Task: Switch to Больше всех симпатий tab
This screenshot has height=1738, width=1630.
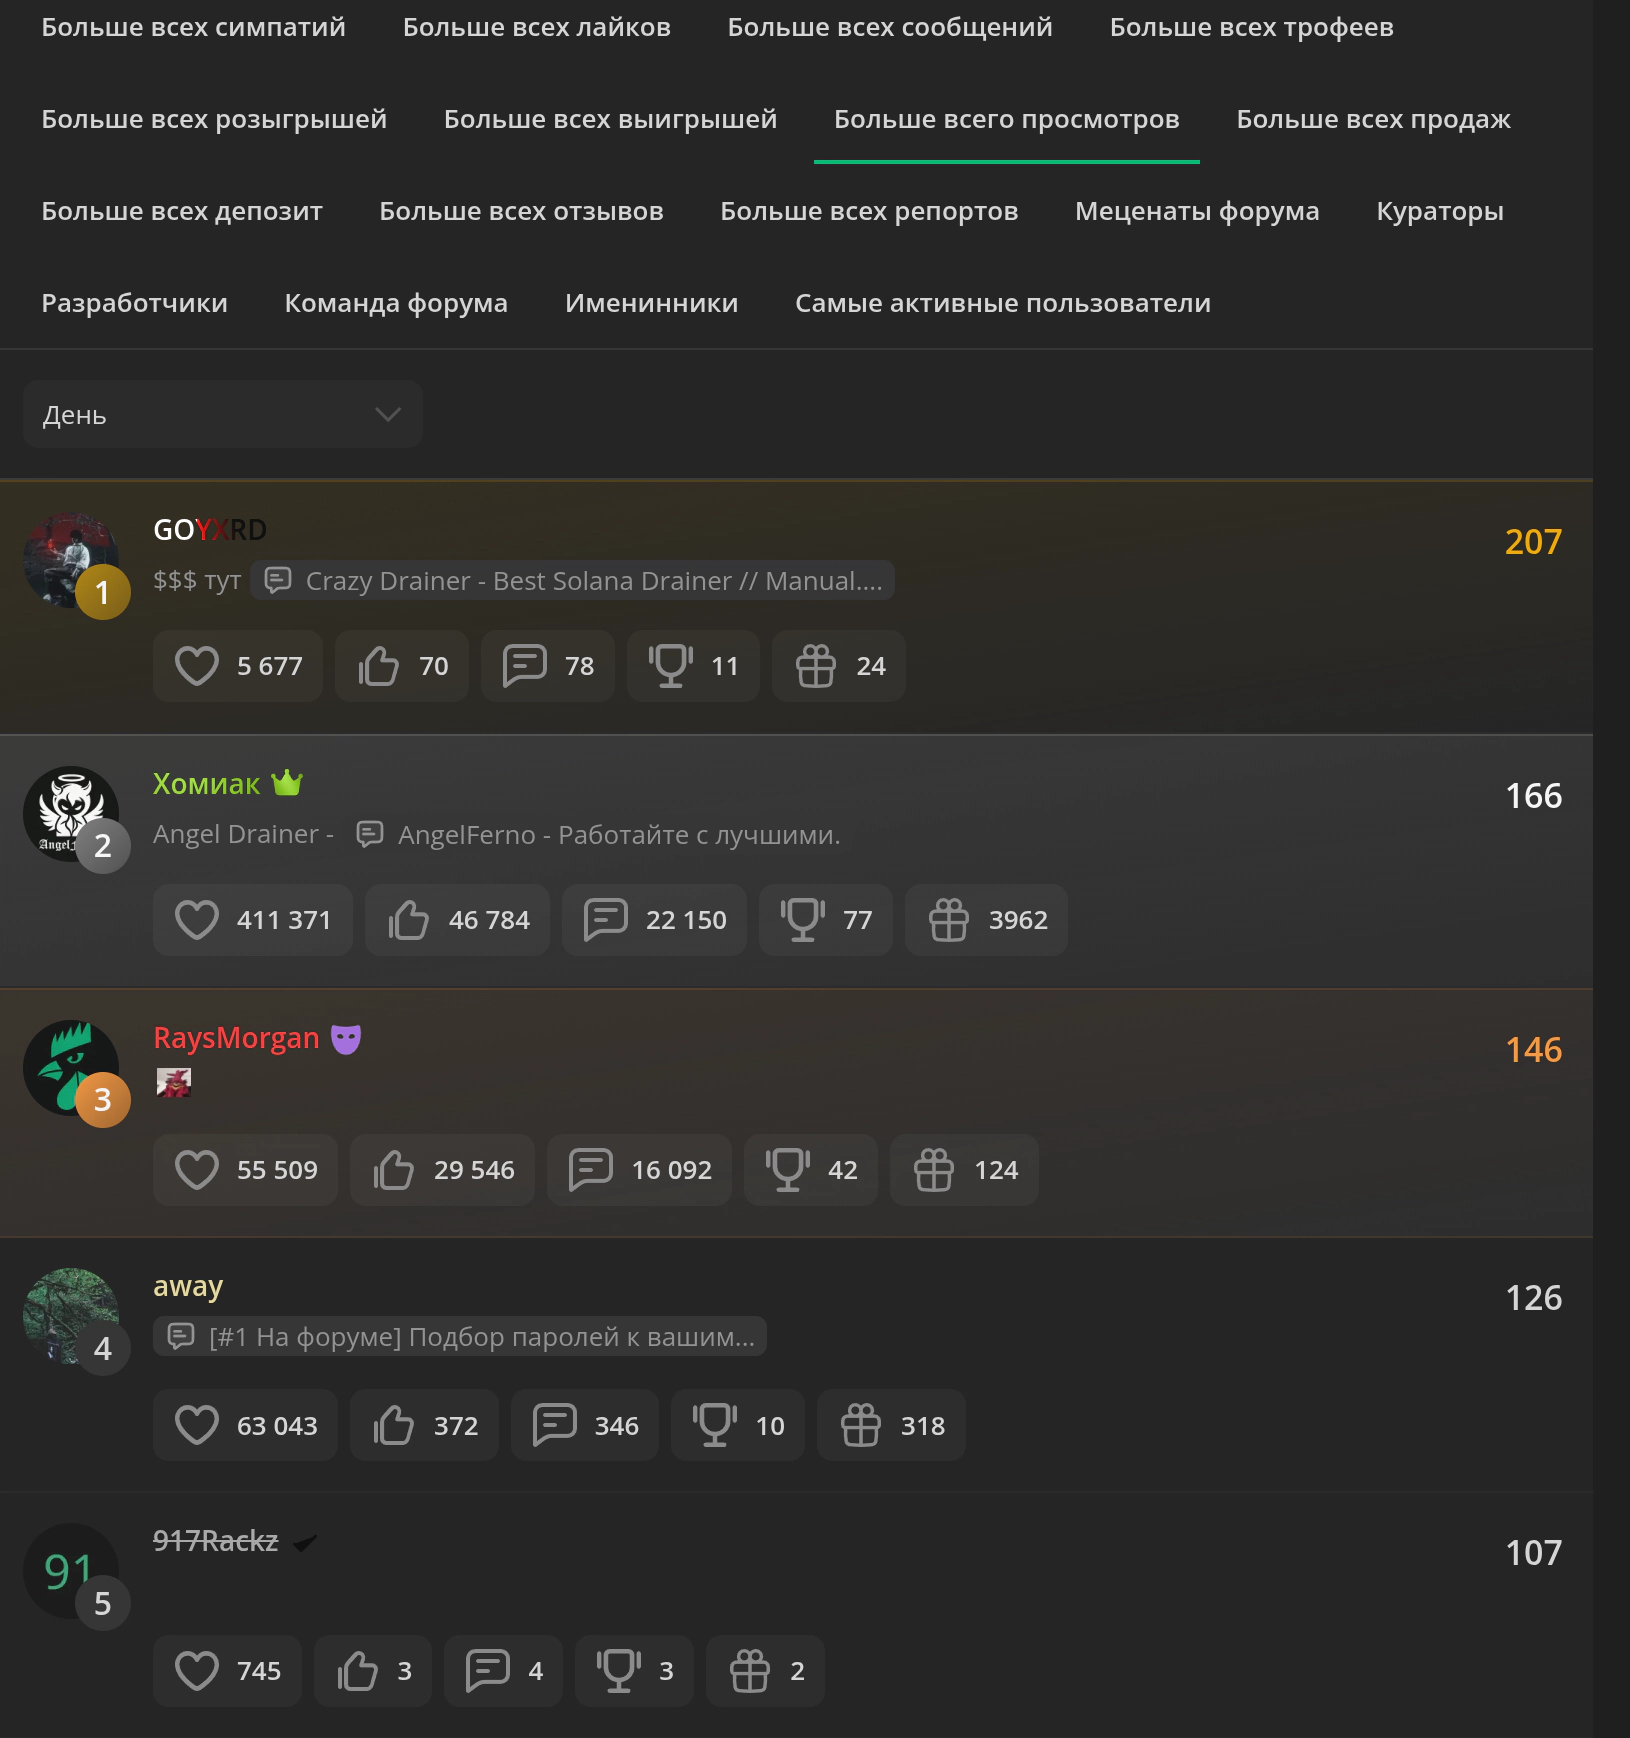Action: click(193, 27)
